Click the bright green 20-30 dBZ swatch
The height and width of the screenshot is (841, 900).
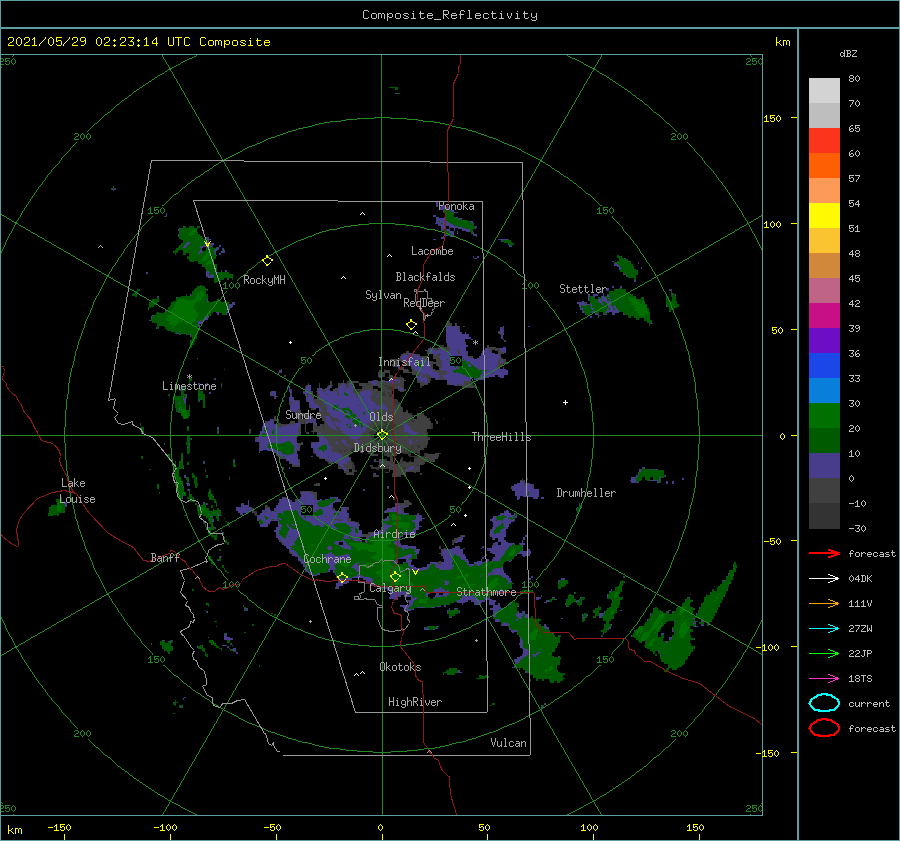point(824,416)
